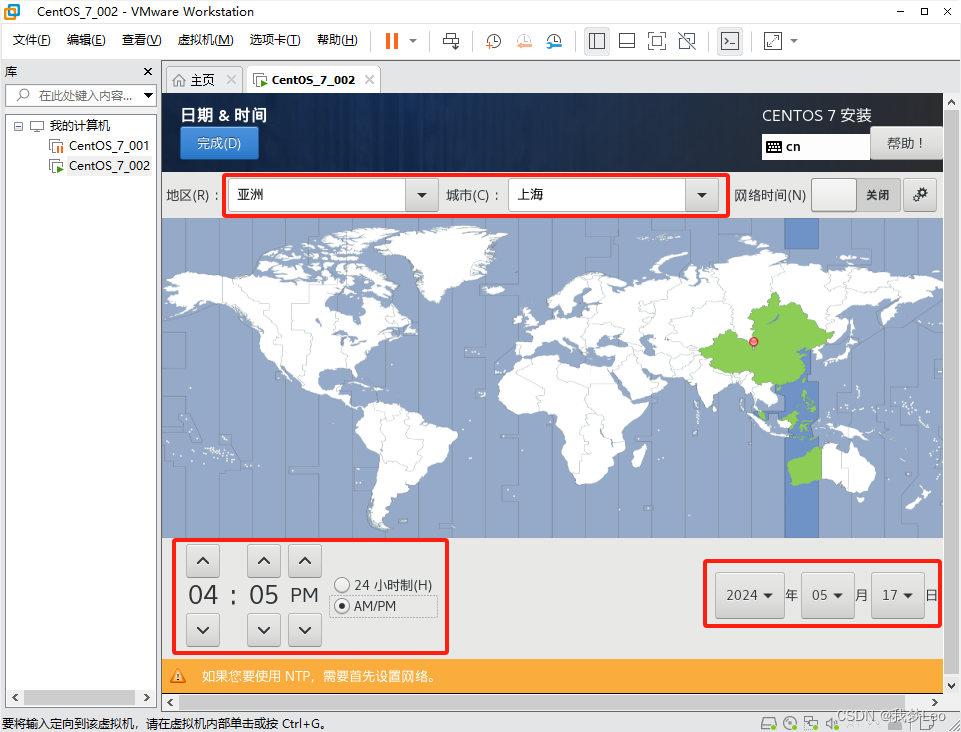Open the 编辑(E) menu
Screen dimensions: 961x732
[x=86, y=40]
